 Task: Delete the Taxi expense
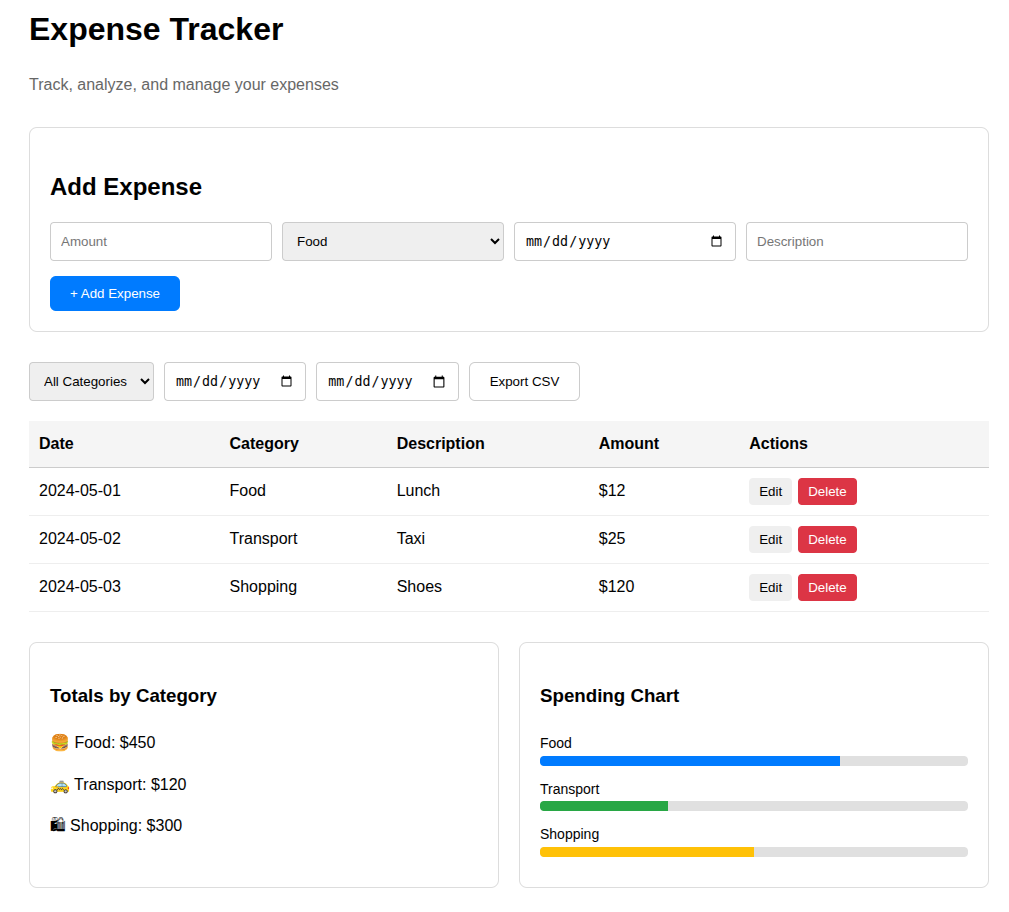pos(827,539)
